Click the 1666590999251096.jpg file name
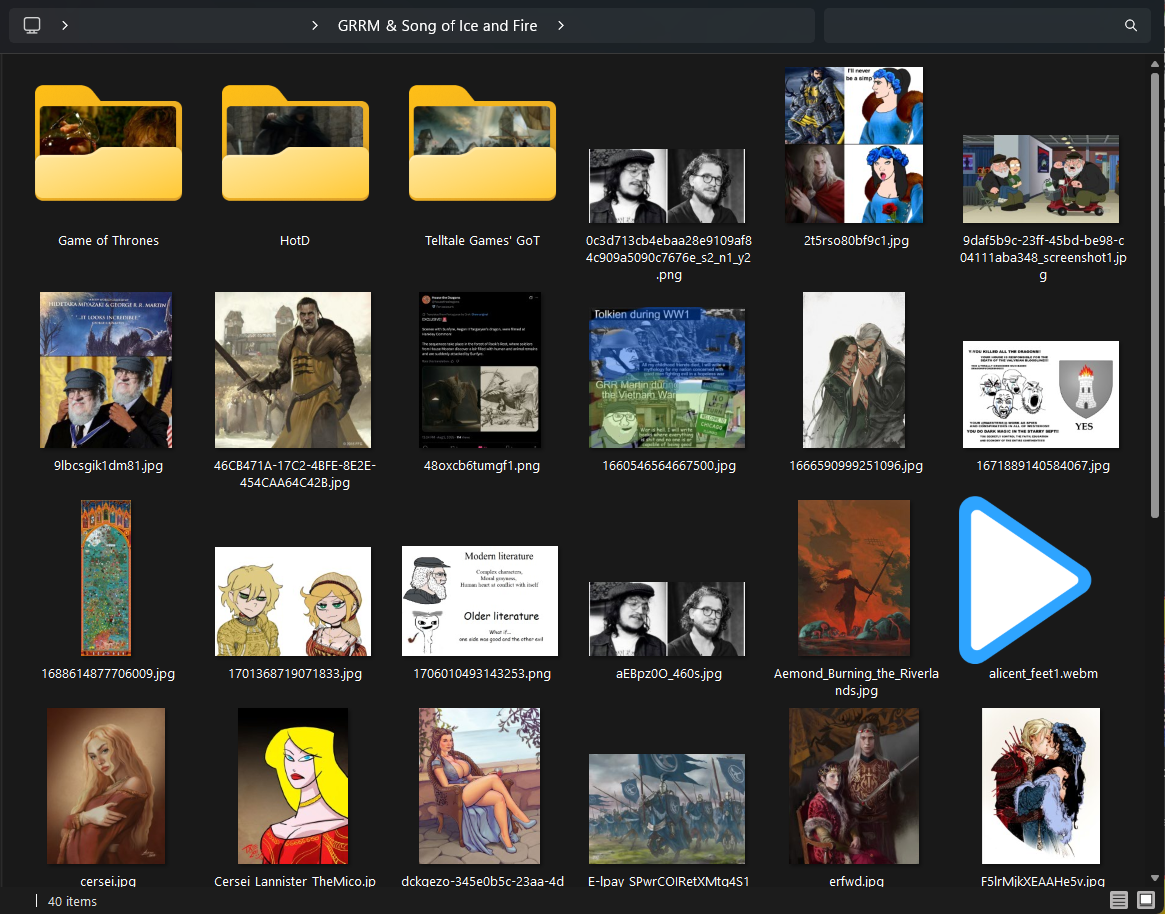The width and height of the screenshot is (1165, 914). pos(856,466)
